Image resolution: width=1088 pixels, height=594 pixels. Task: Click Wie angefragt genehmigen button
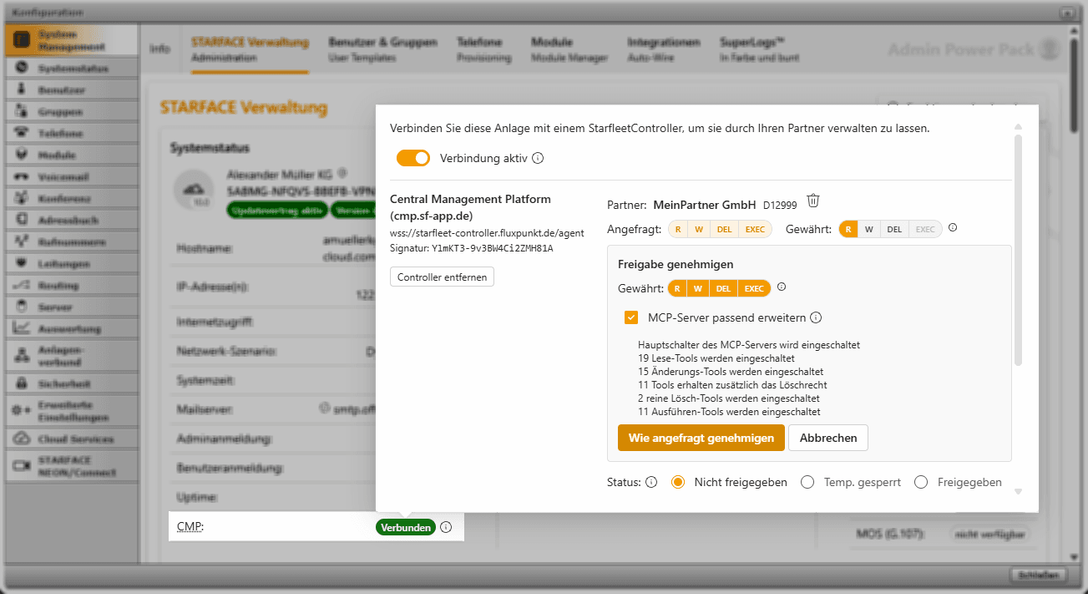(701, 438)
